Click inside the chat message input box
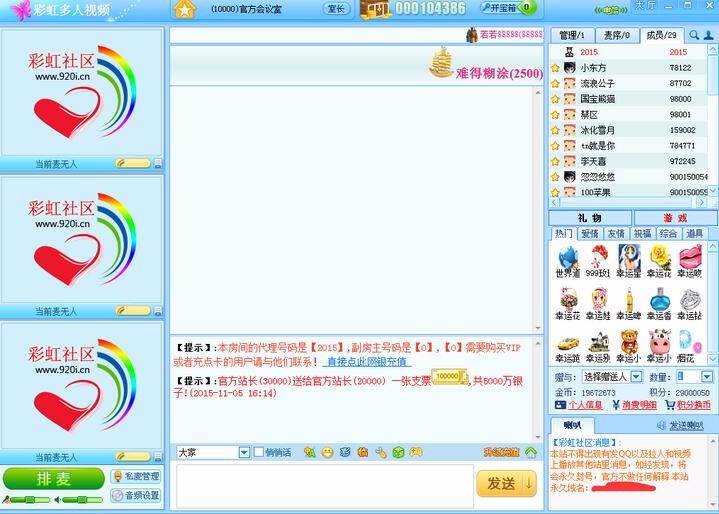 325,486
